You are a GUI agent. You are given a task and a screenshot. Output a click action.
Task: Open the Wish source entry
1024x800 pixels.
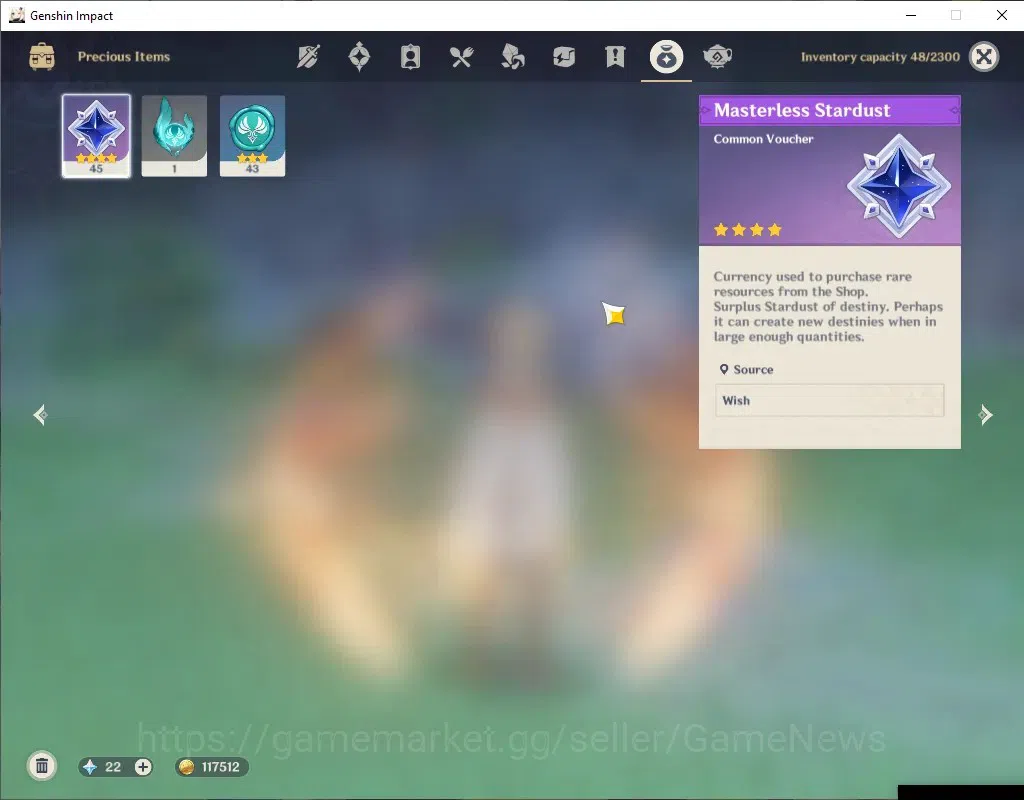829,400
